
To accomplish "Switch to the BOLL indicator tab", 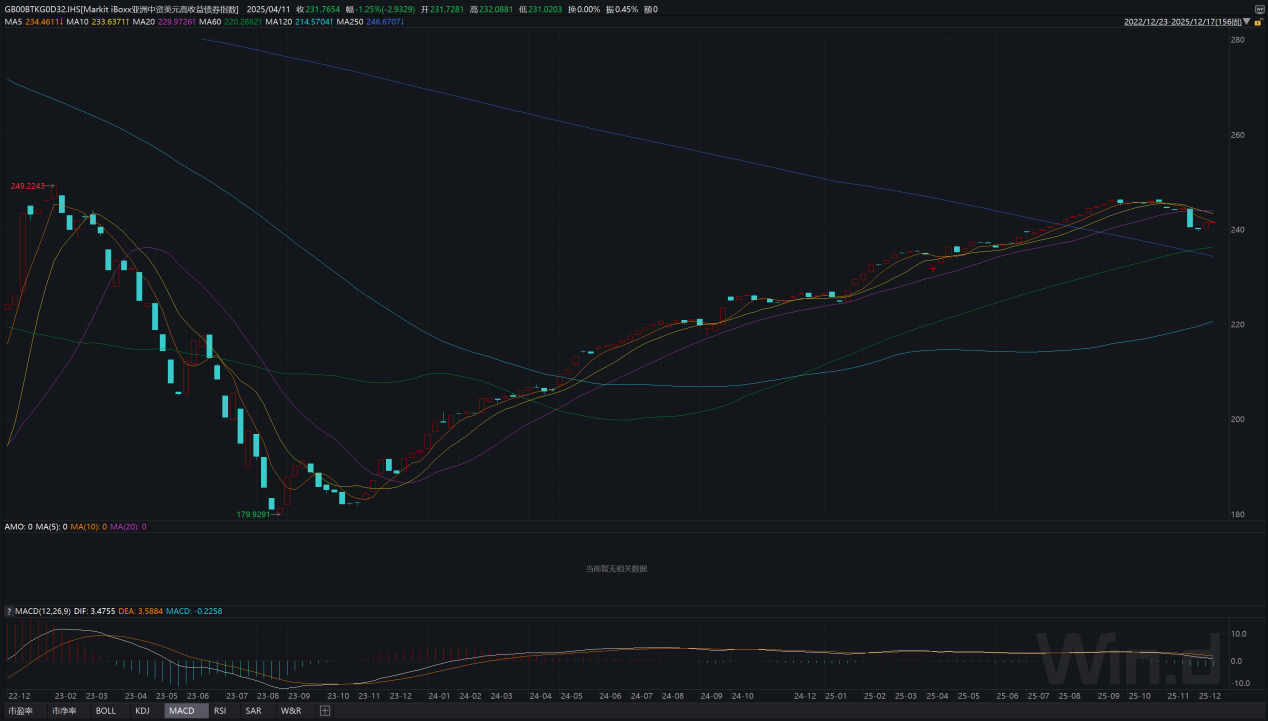I will tap(105, 711).
